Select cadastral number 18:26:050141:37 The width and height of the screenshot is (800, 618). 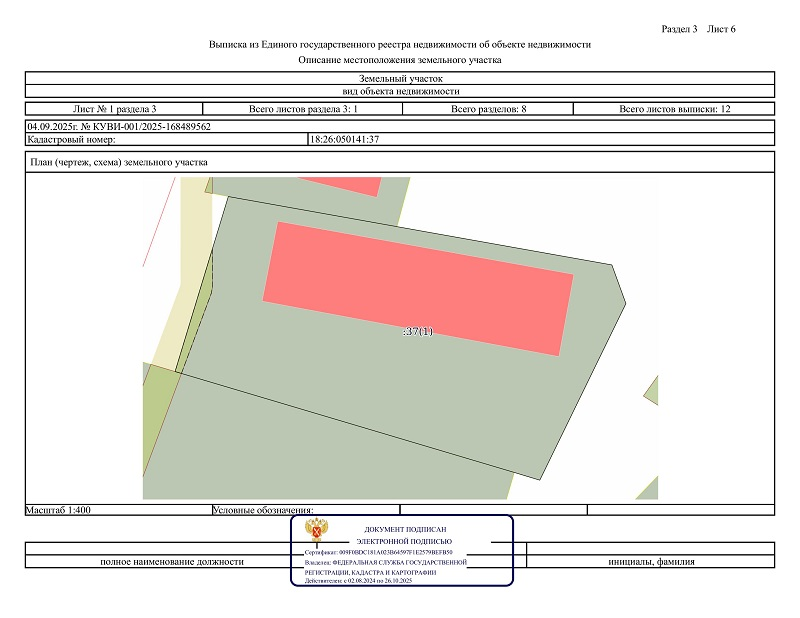(345, 139)
